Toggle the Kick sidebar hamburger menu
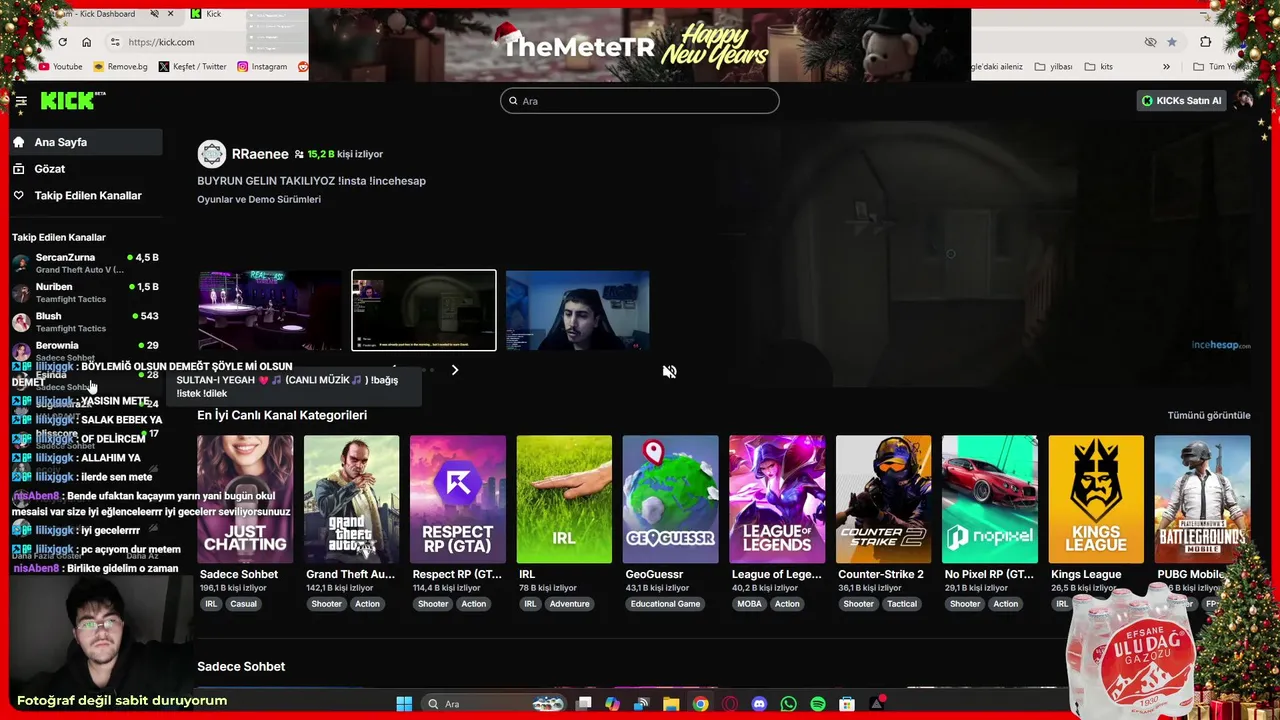This screenshot has height=720, width=1280. coord(20,101)
